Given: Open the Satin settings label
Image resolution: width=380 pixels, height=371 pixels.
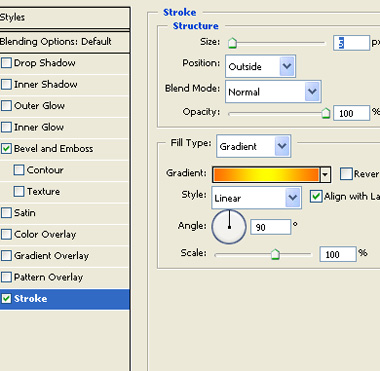Looking at the screenshot, I should [25, 213].
